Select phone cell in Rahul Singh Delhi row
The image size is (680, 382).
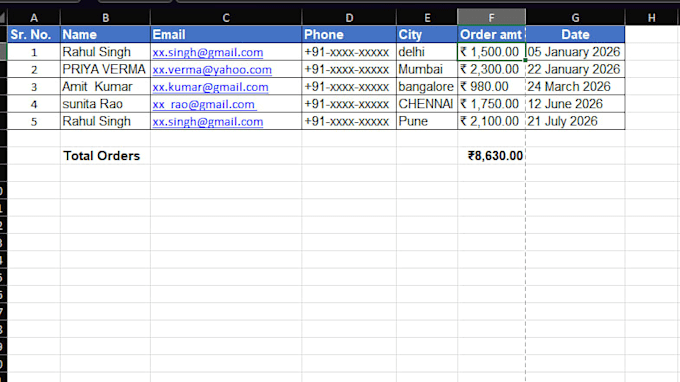click(x=349, y=52)
